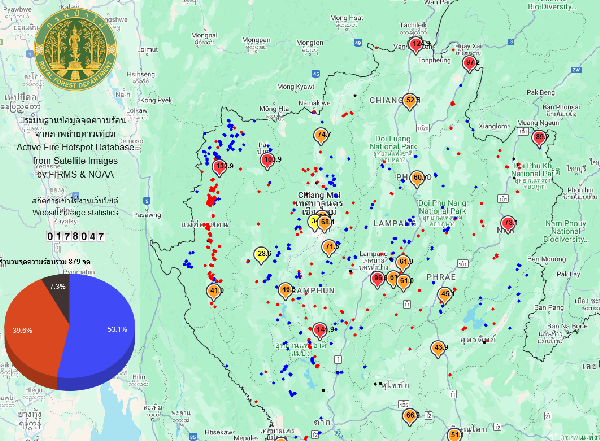Click the orange 45 marker at Phrae
Viewport: 600px width, 441px height.
445,294
